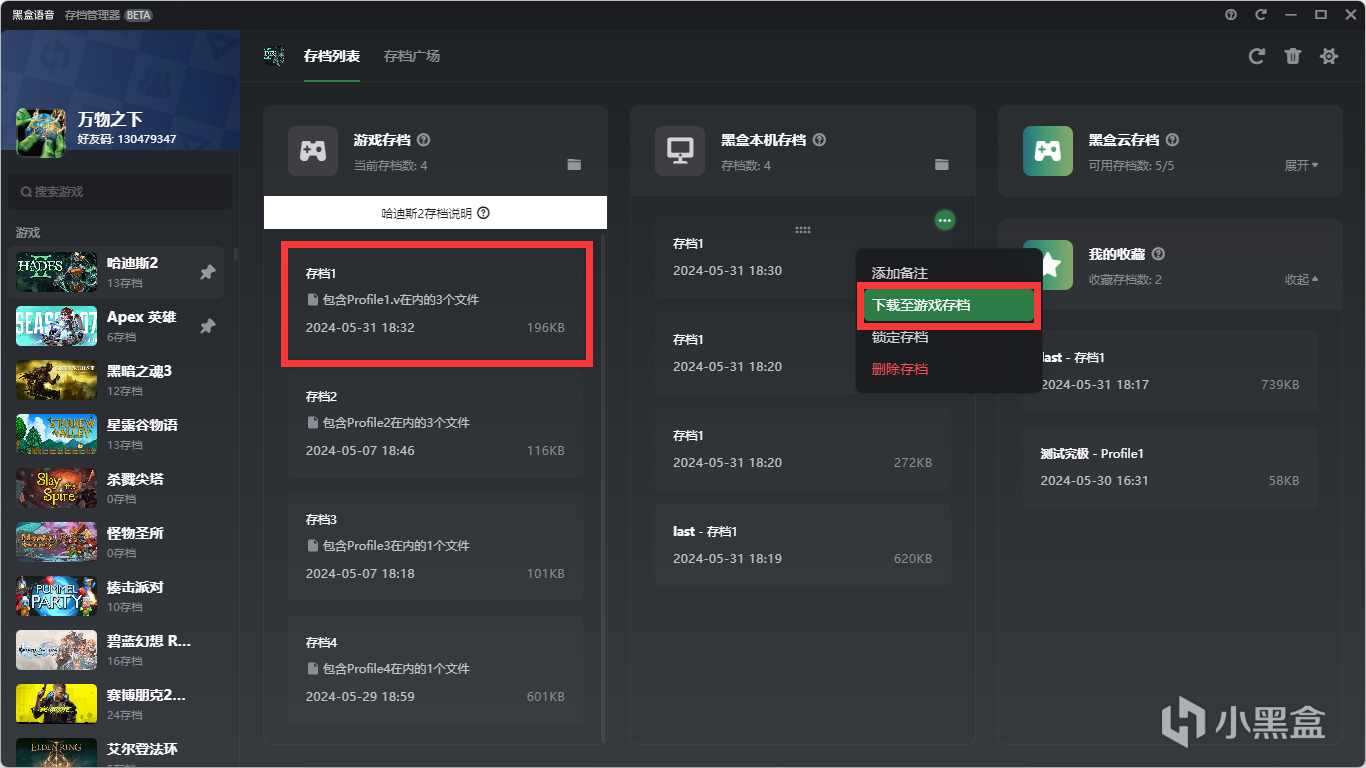Image resolution: width=1366 pixels, height=768 pixels.
Task: Click 好友码: 130479347 text
Action: [x=127, y=139]
